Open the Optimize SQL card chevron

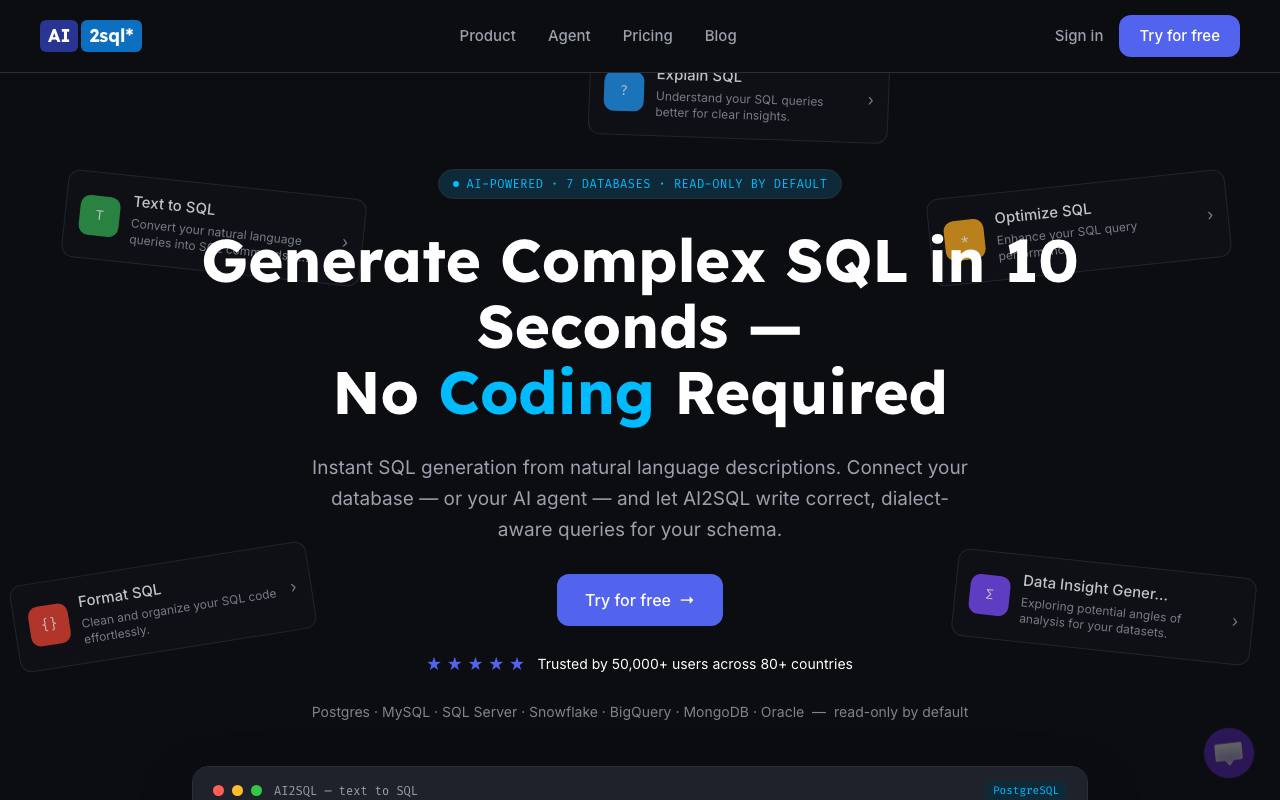coord(1210,215)
